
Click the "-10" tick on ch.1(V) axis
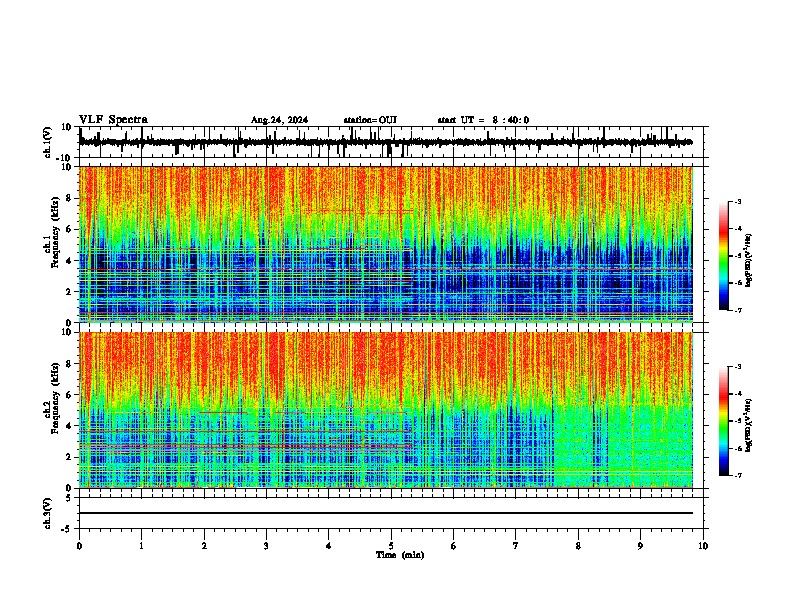coord(64,158)
